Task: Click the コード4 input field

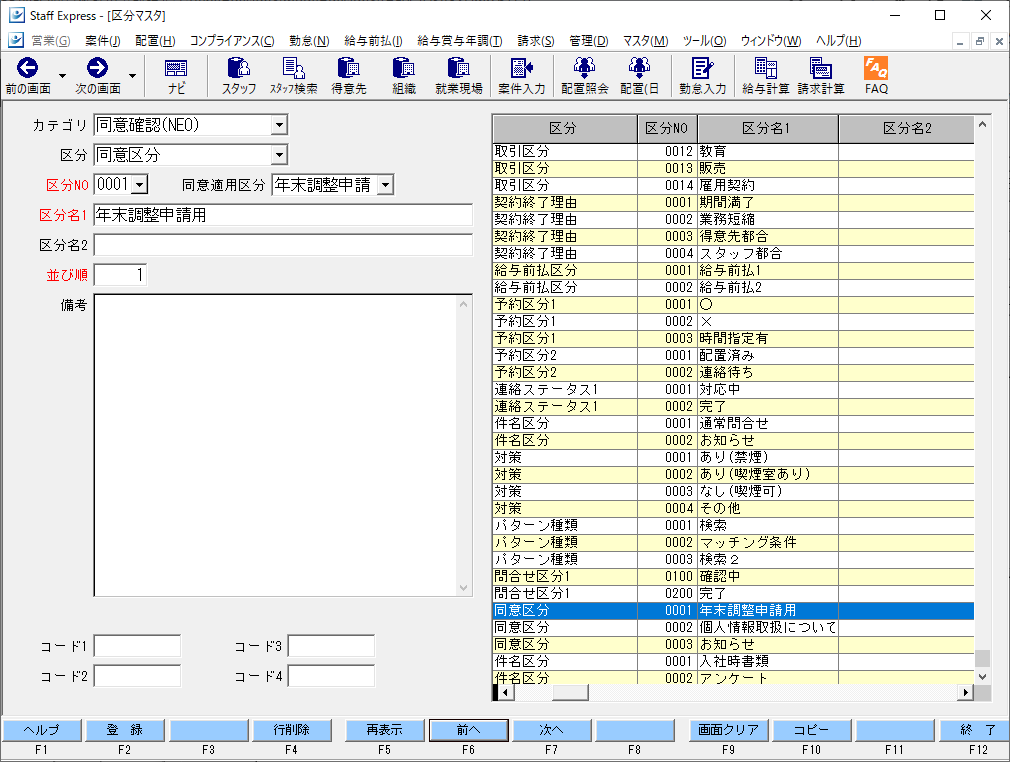Action: click(331, 676)
